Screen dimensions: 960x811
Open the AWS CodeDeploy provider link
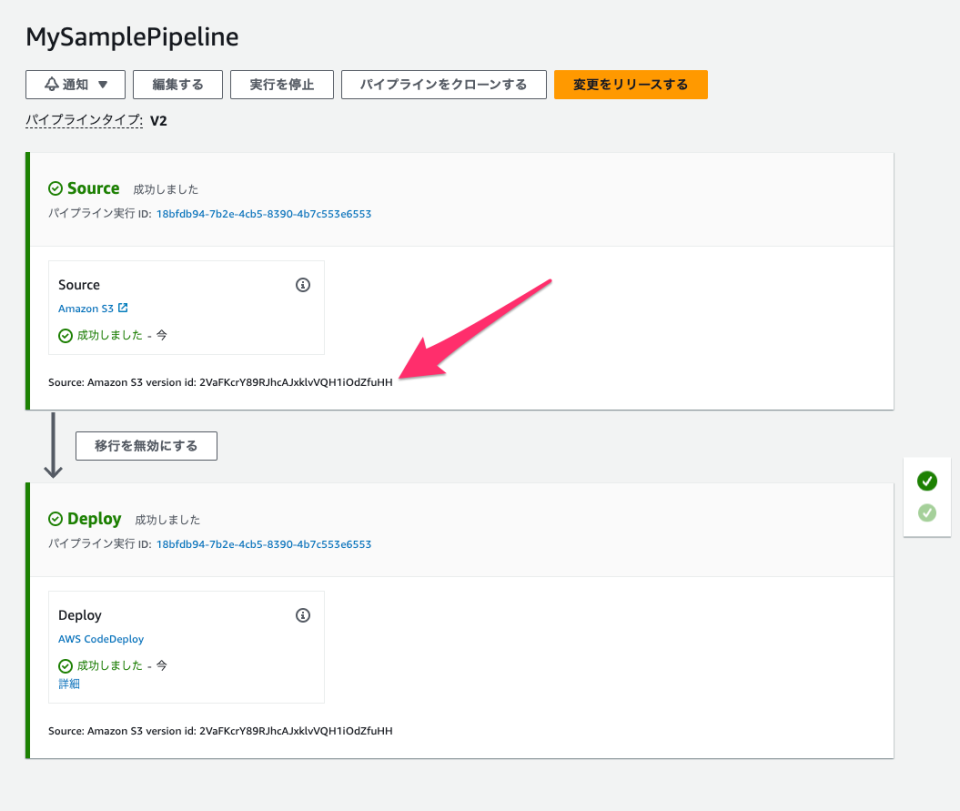[101, 639]
